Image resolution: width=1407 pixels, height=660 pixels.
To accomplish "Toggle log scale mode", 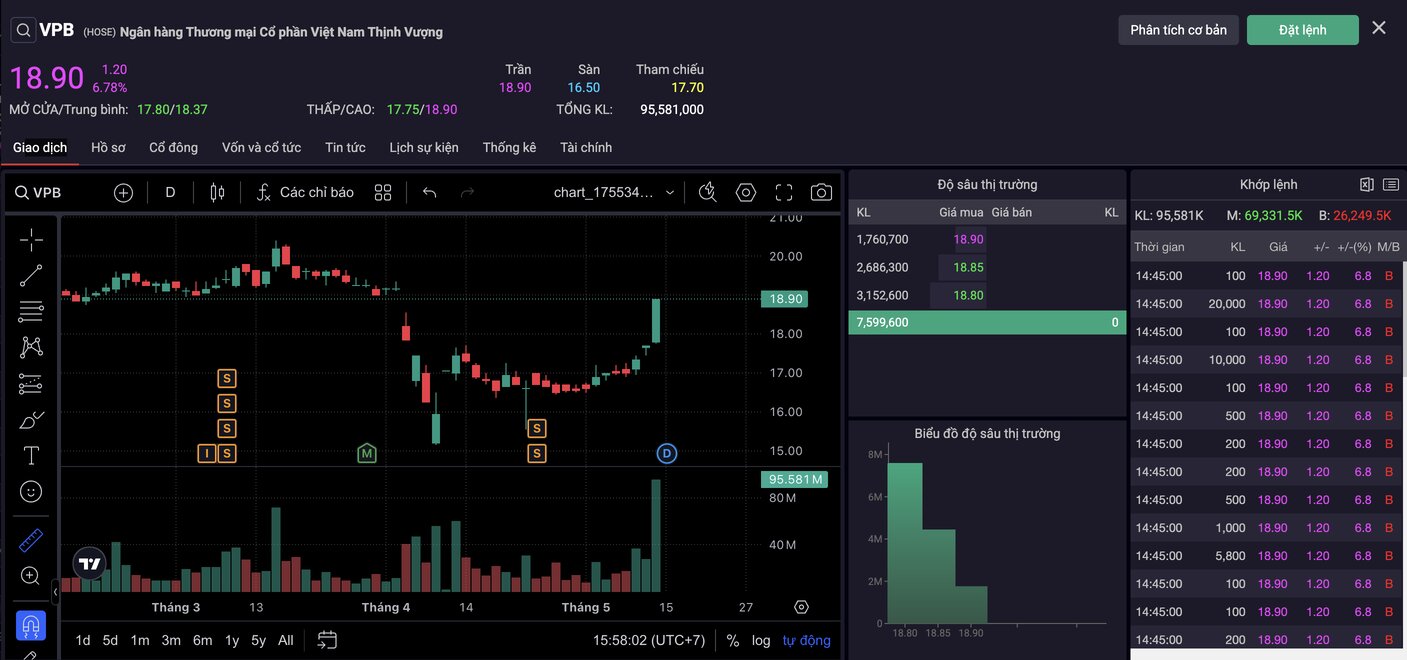I will [x=761, y=640].
